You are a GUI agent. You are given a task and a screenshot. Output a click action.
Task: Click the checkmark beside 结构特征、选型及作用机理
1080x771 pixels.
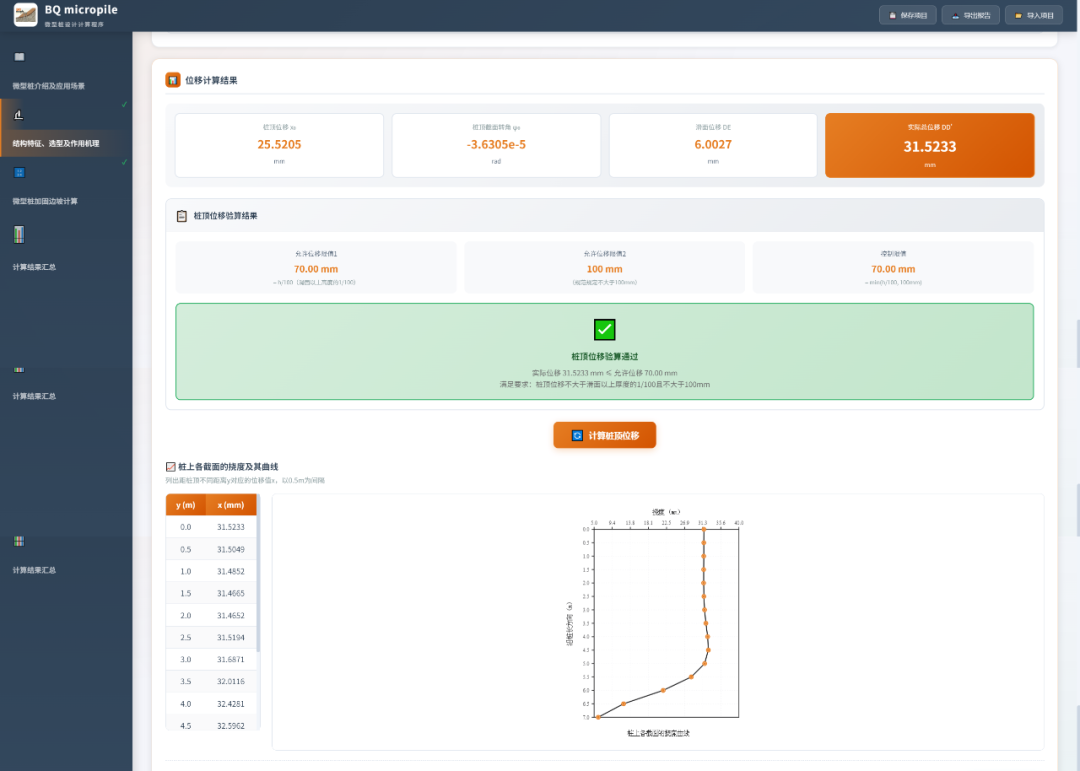[x=125, y=105]
